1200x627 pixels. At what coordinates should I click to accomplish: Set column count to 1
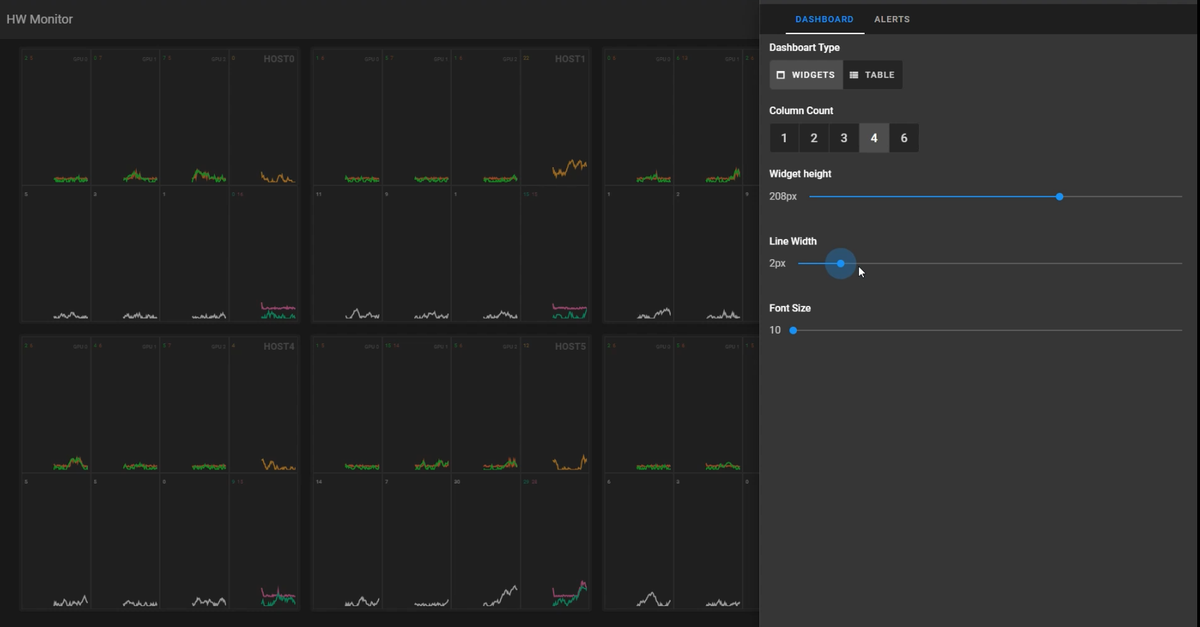pos(784,138)
